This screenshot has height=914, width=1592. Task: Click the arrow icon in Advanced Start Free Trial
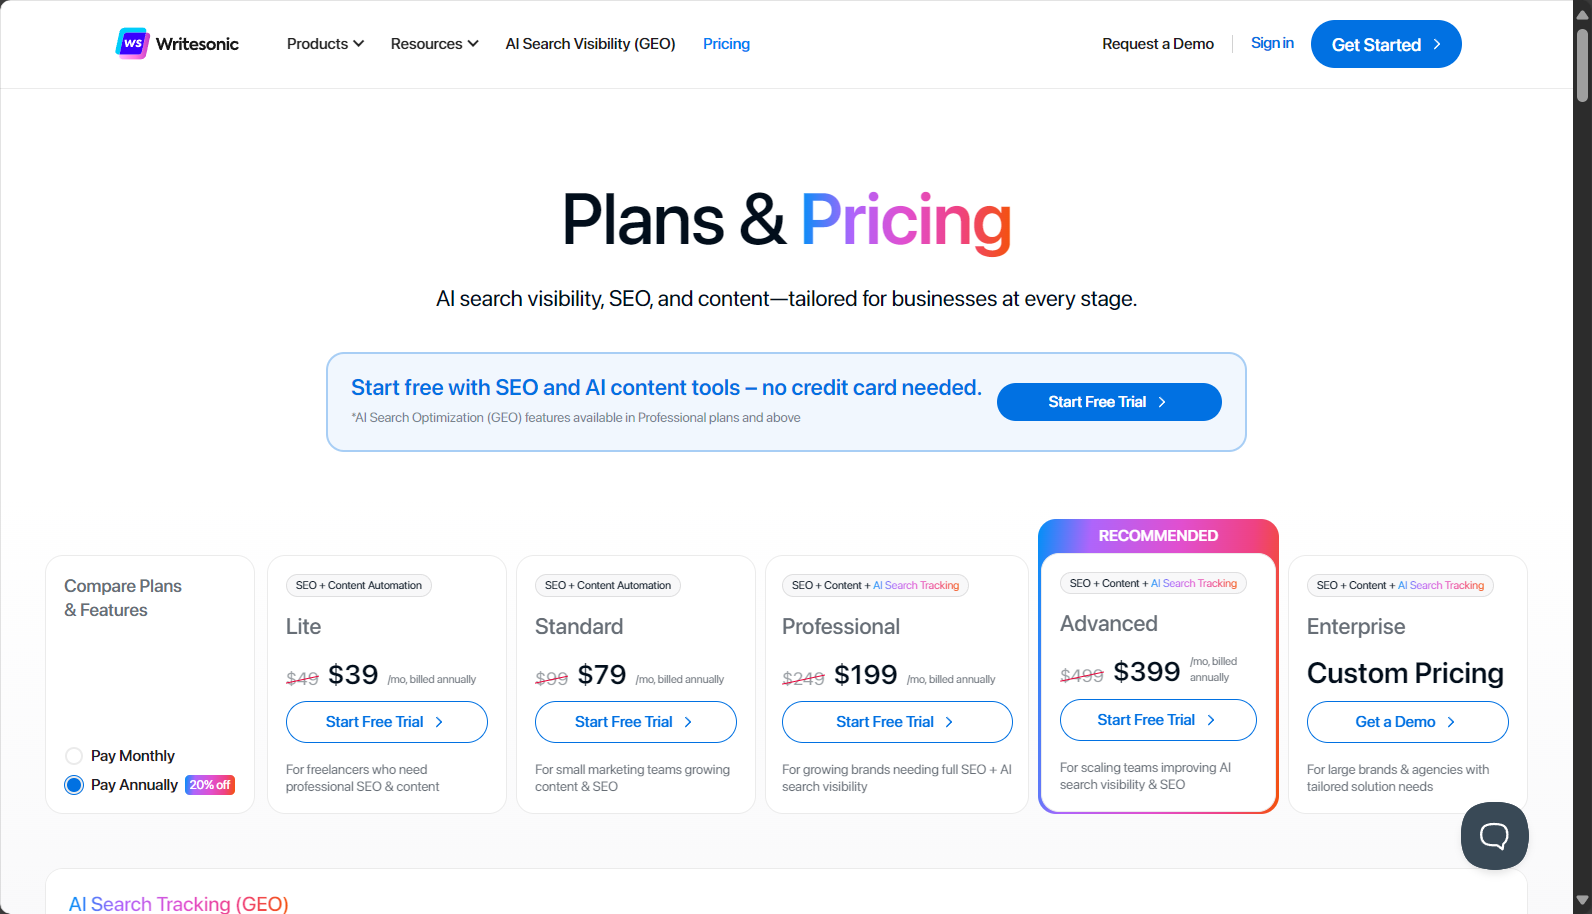pos(1211,720)
